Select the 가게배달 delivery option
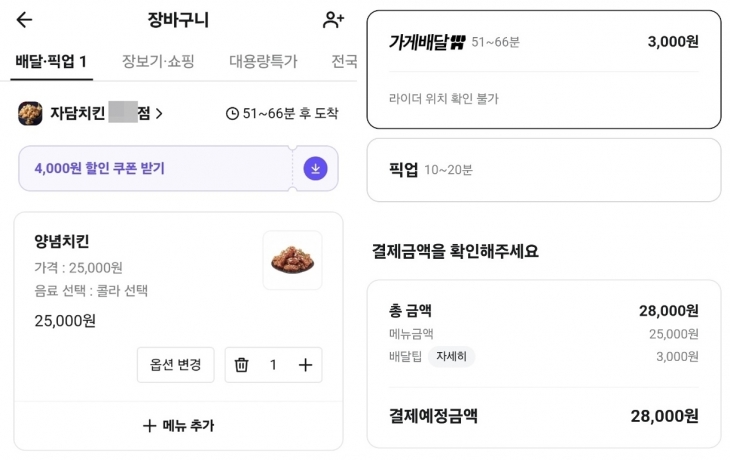The height and width of the screenshot is (460, 730). [x=543, y=69]
